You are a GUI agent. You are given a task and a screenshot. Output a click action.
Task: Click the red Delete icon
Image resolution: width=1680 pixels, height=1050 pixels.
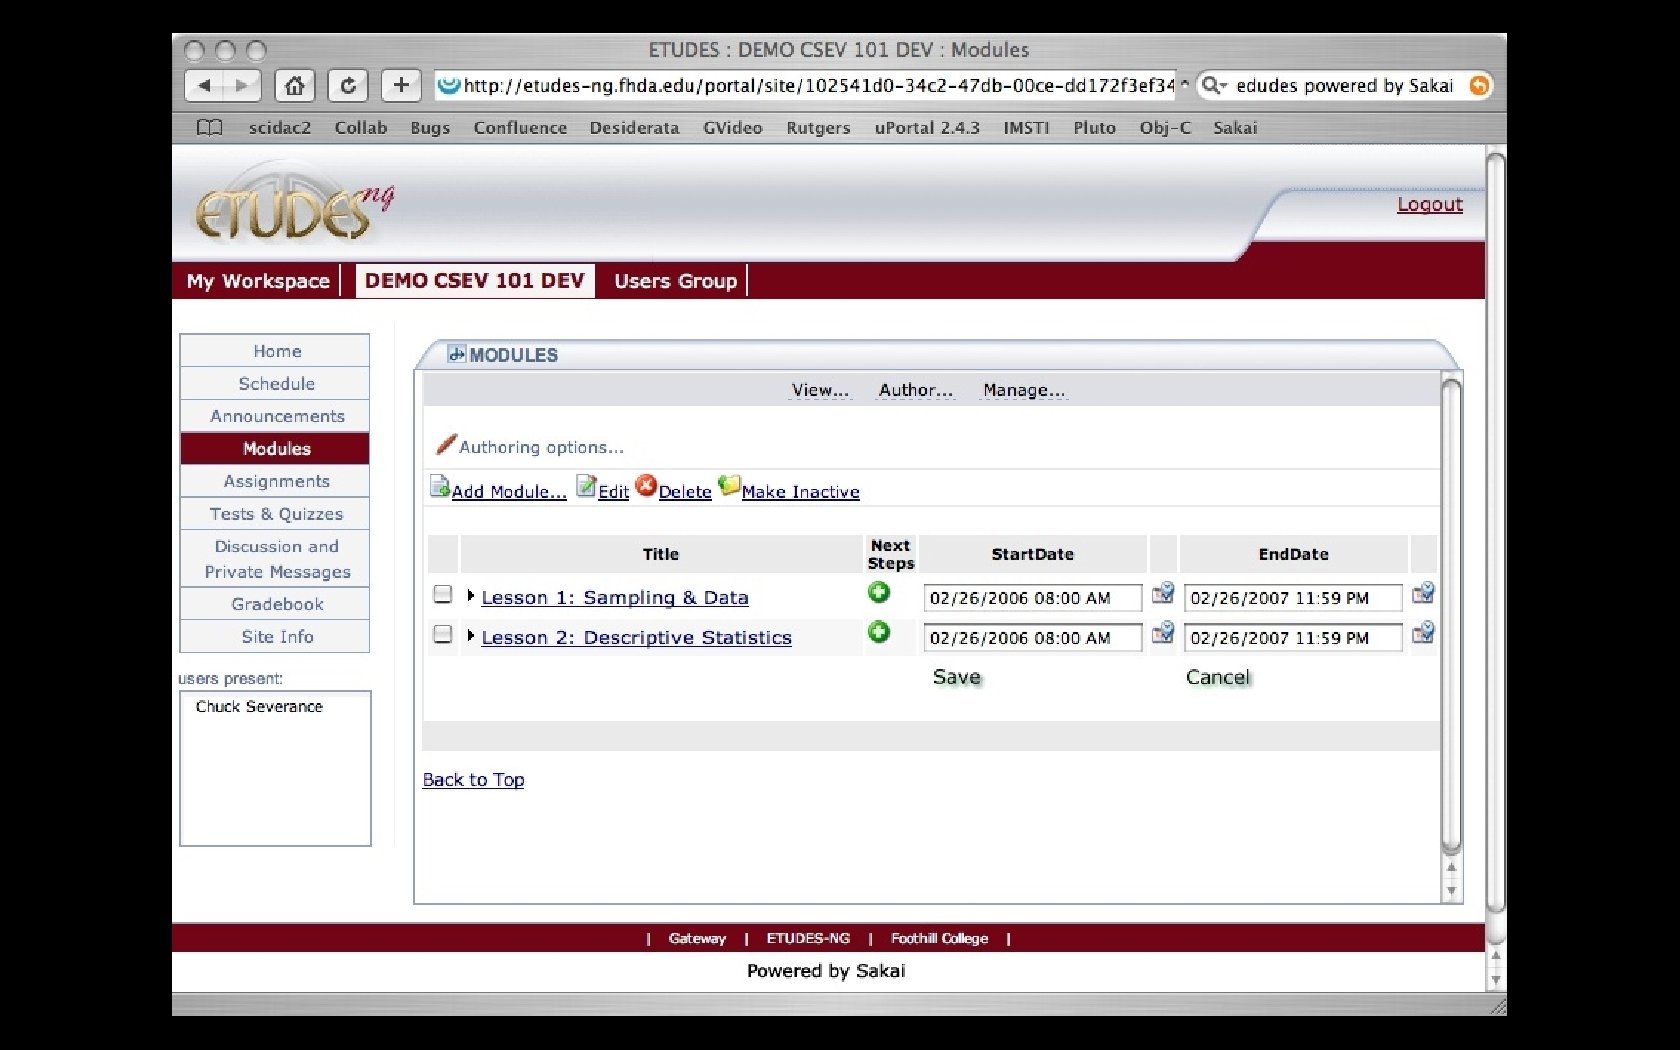646,486
